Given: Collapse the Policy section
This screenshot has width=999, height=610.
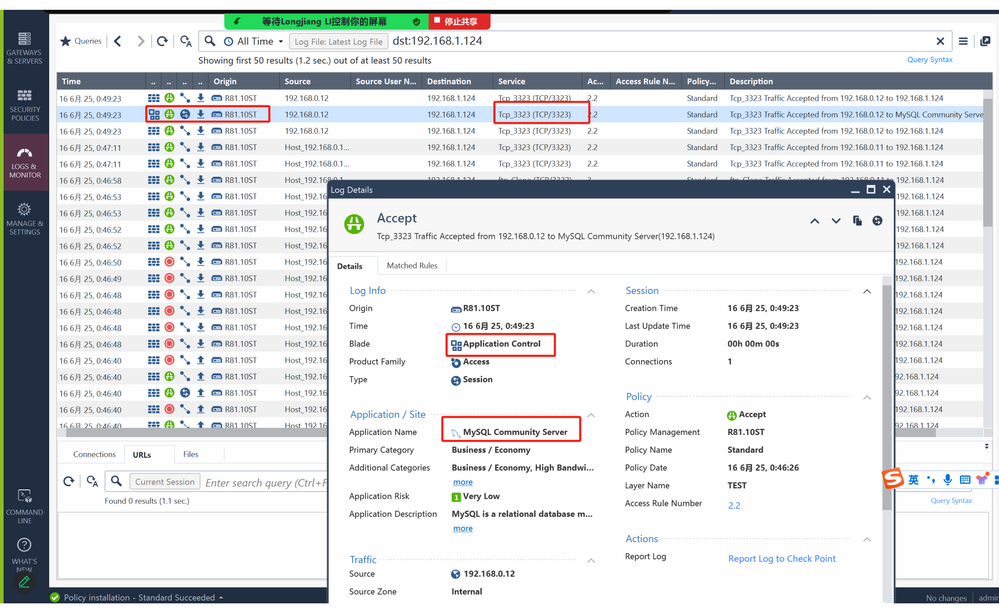Looking at the screenshot, I should point(867,397).
